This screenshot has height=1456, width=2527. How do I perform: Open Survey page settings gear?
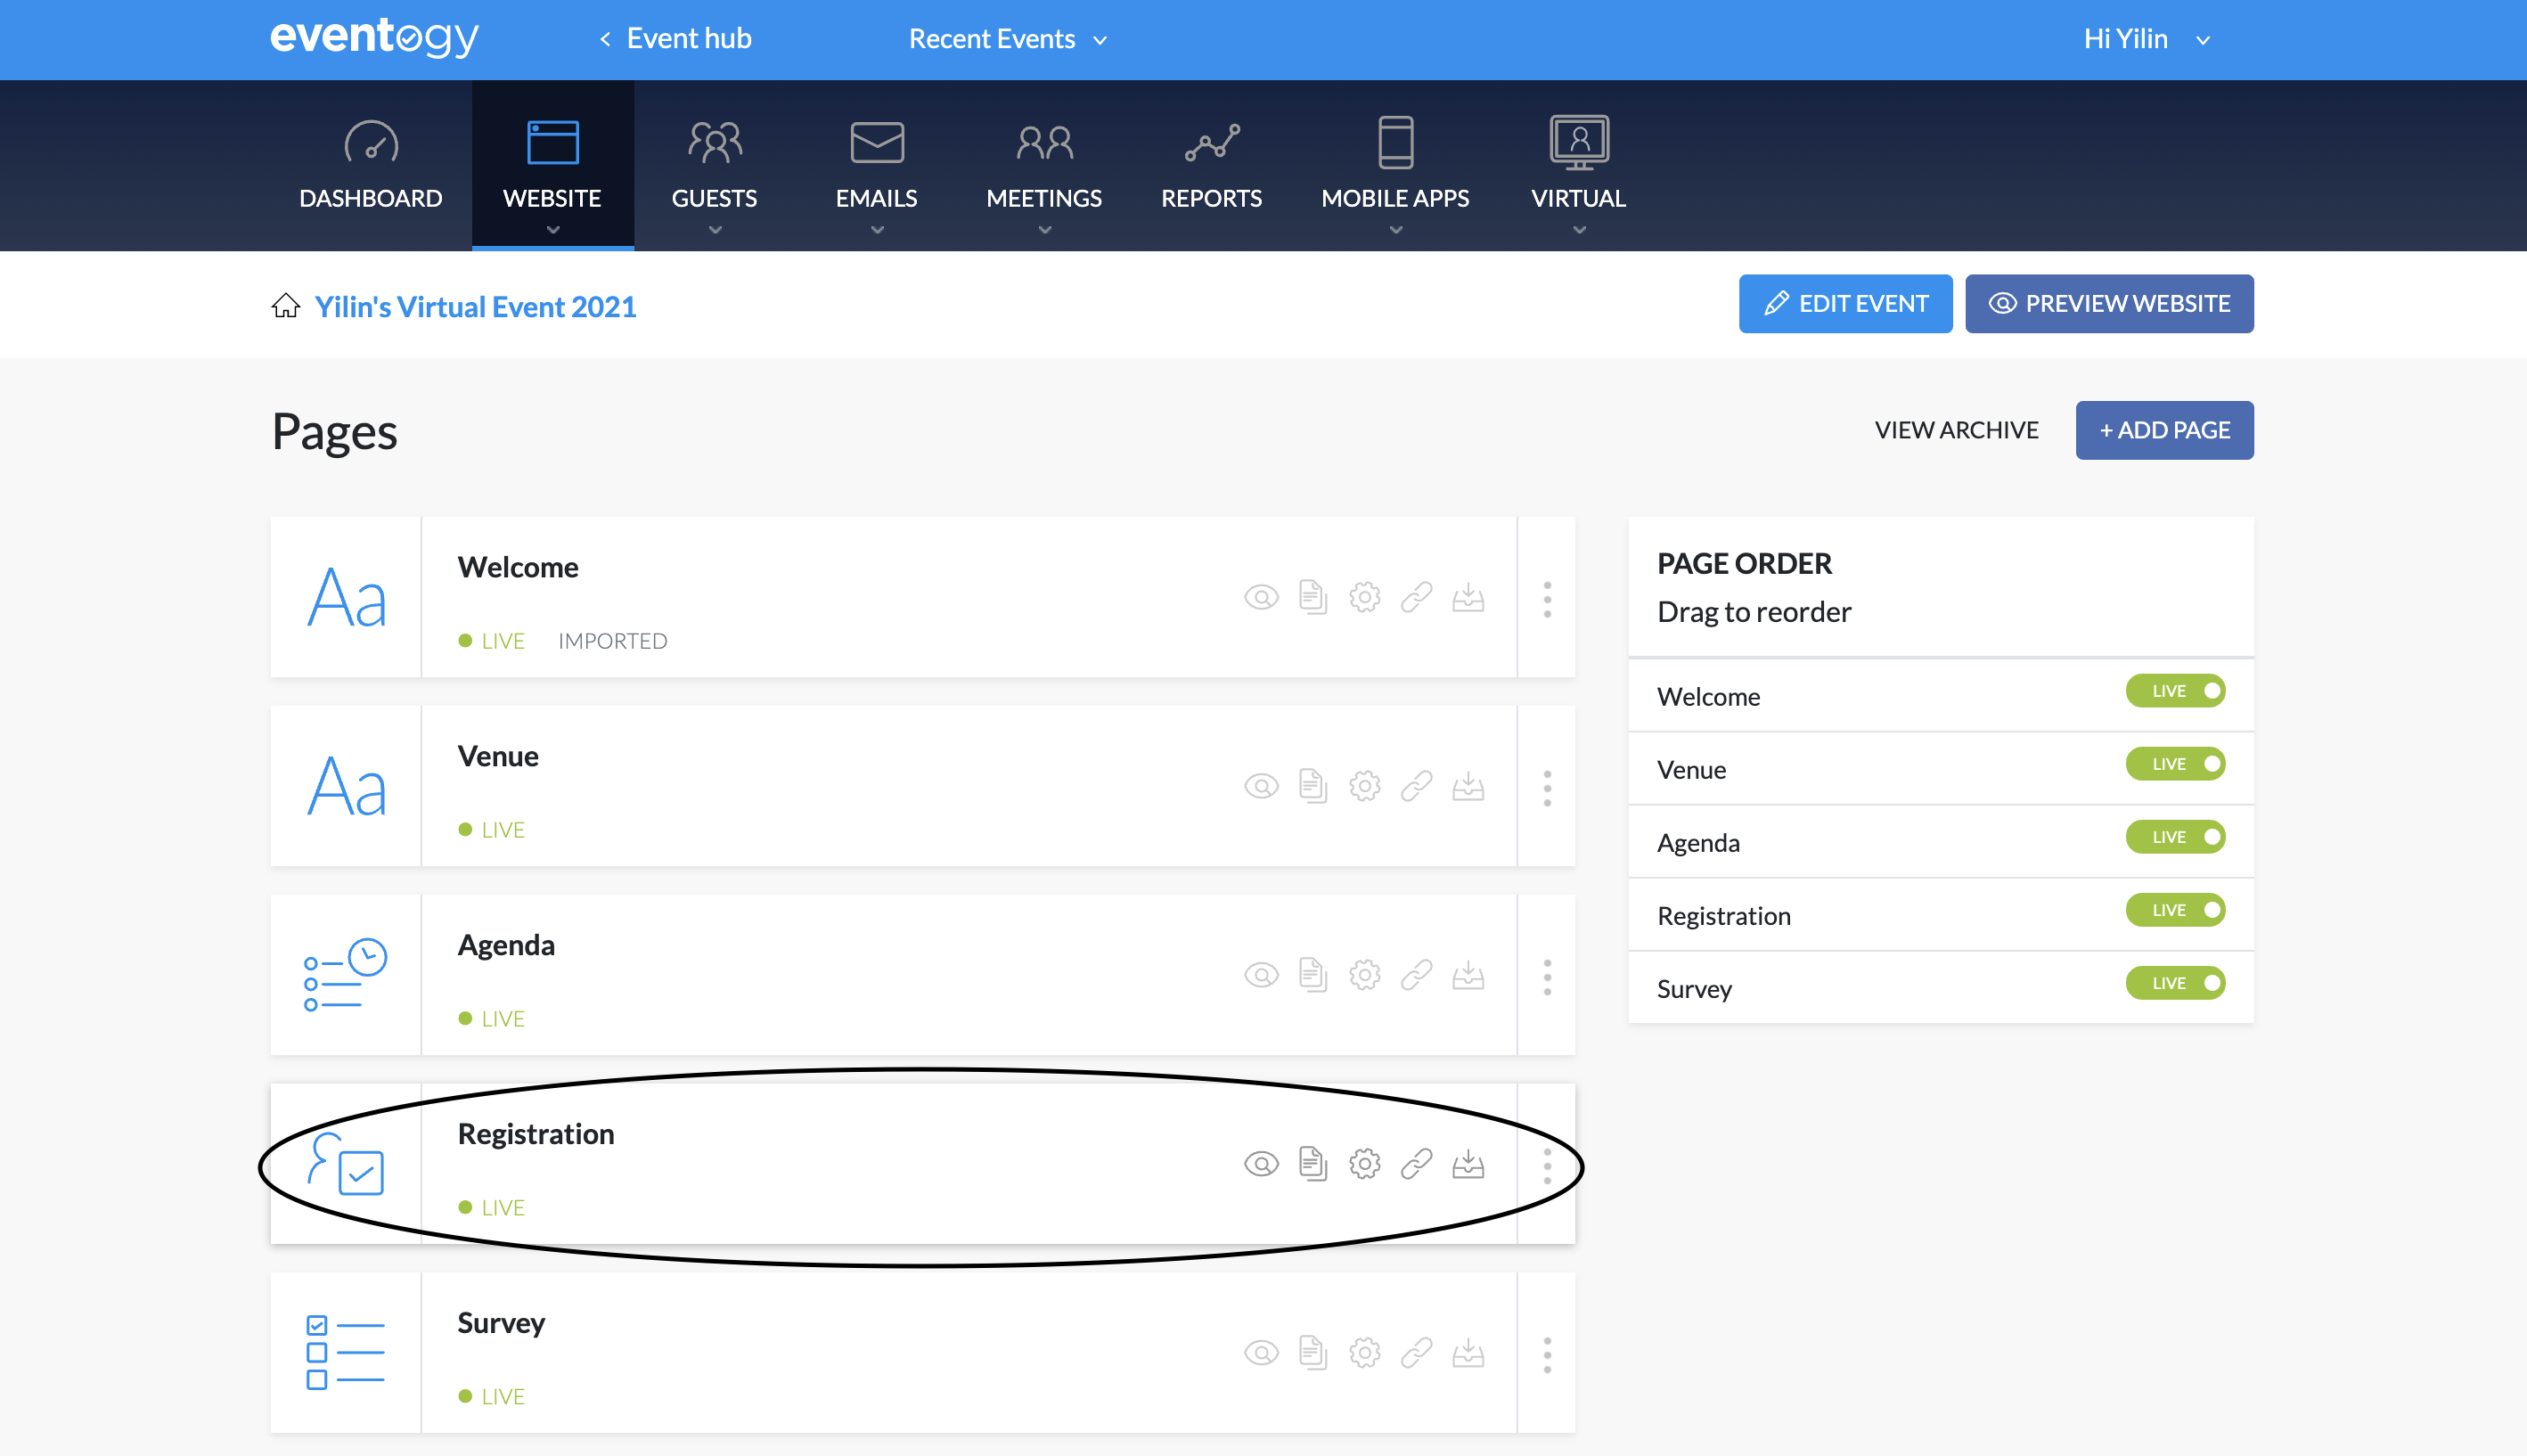(x=1365, y=1353)
